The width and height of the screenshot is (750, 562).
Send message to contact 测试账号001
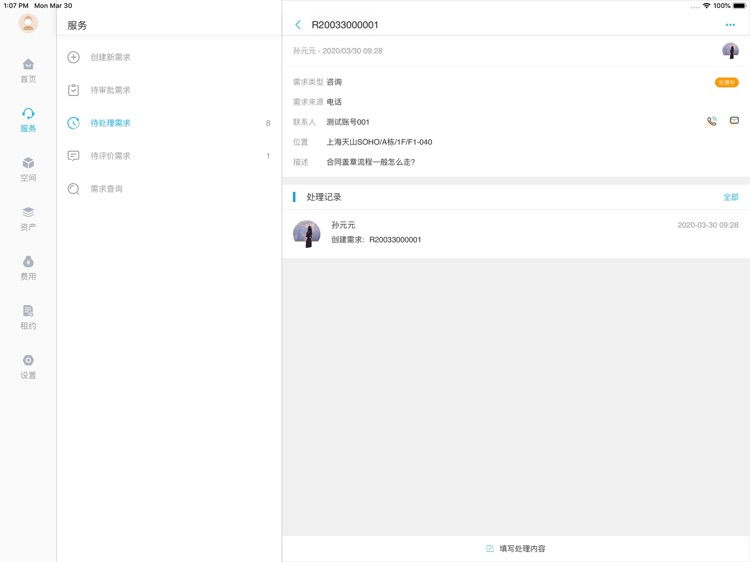(x=734, y=121)
